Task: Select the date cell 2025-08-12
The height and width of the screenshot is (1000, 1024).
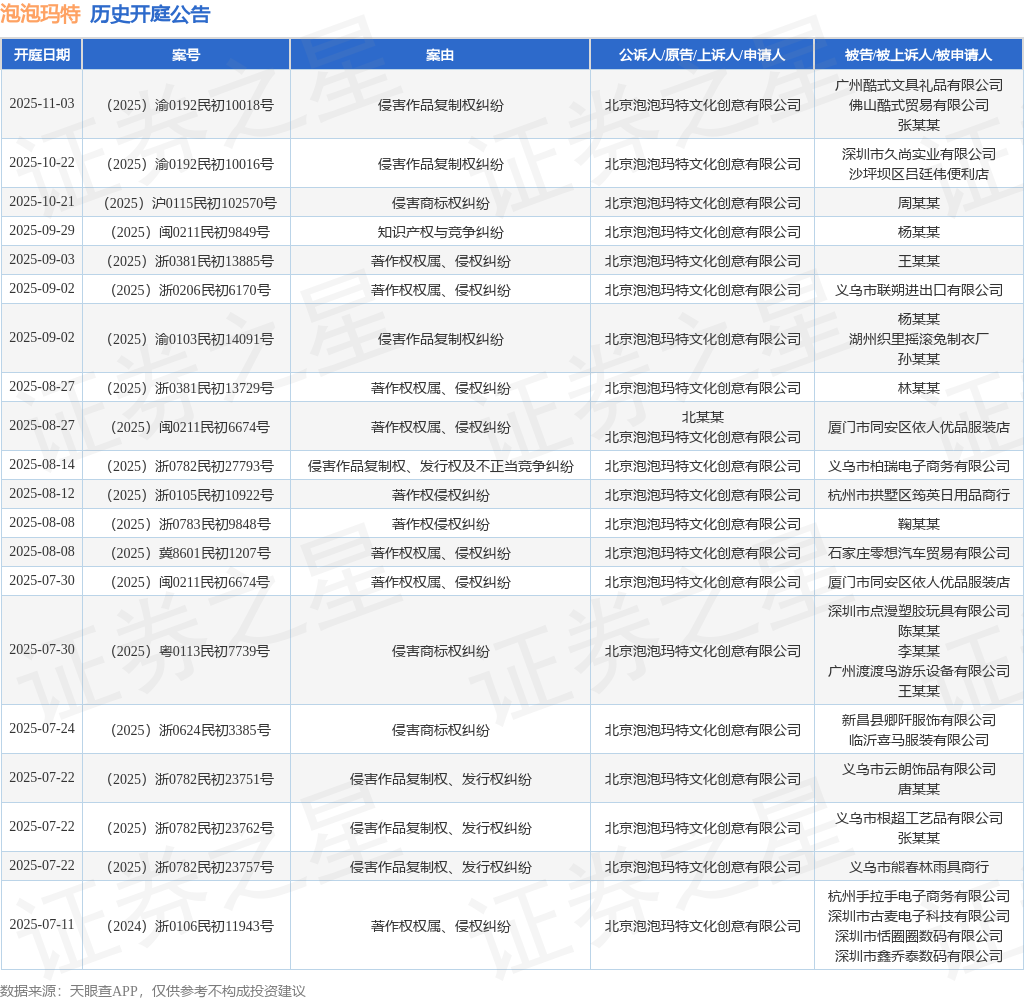Action: coord(42,494)
